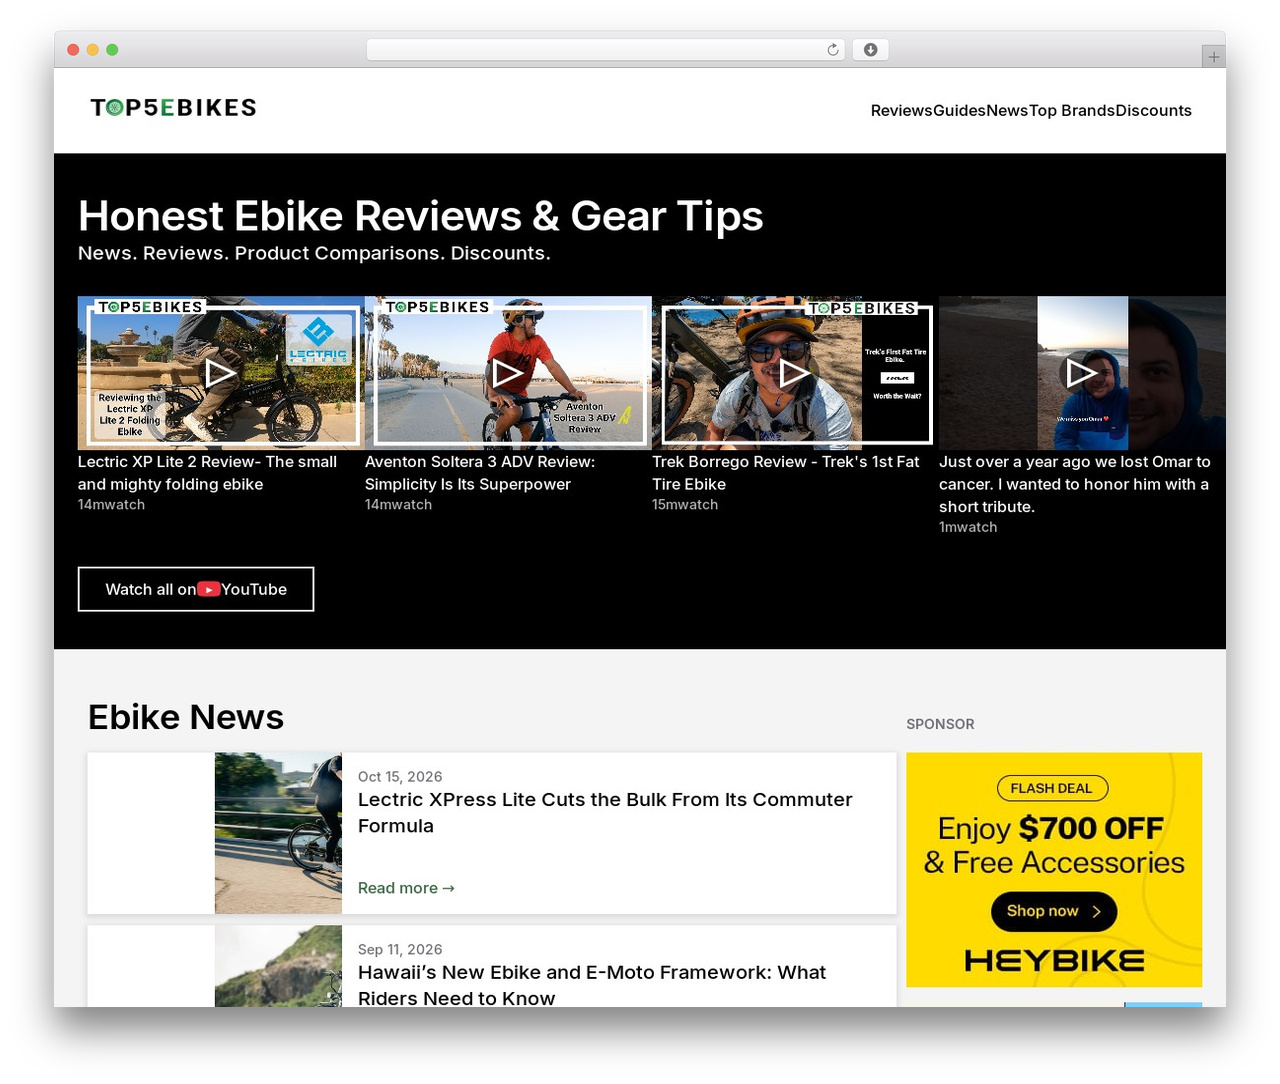The image size is (1280, 1084).
Task: Open the browser downloads icon
Action: click(x=870, y=50)
